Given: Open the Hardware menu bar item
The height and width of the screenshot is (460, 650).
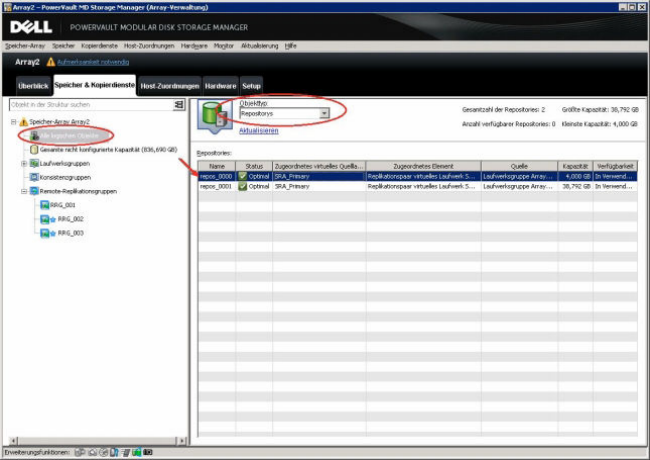Looking at the screenshot, I should 194,46.
